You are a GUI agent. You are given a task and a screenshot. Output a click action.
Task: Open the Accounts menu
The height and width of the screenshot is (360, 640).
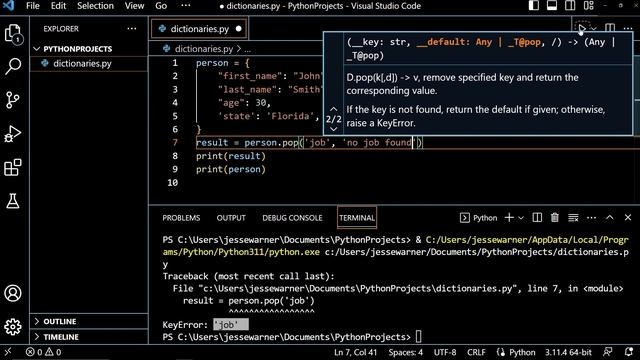click(13, 293)
